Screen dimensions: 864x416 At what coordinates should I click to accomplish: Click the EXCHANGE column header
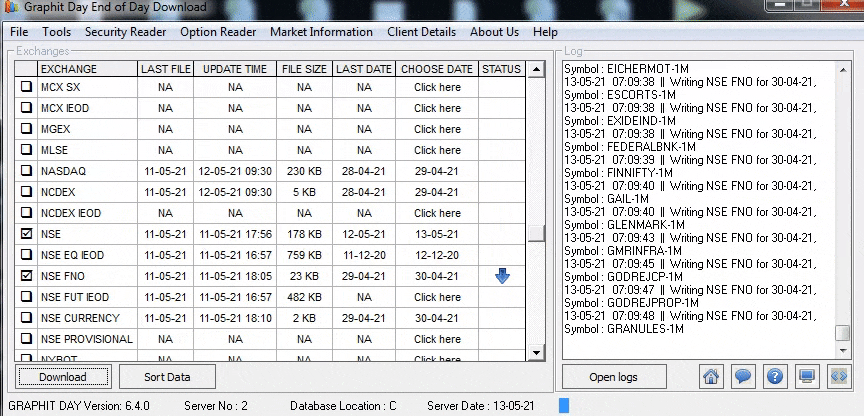(x=87, y=69)
